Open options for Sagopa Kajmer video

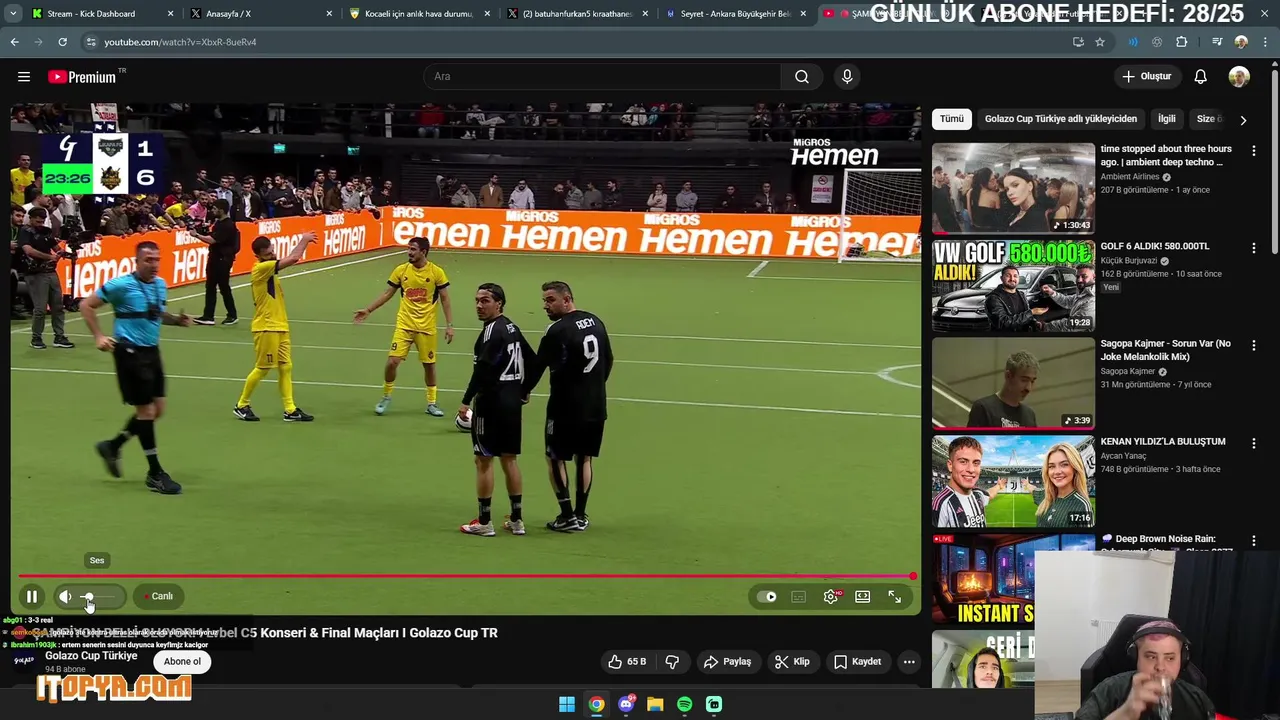click(1254, 346)
